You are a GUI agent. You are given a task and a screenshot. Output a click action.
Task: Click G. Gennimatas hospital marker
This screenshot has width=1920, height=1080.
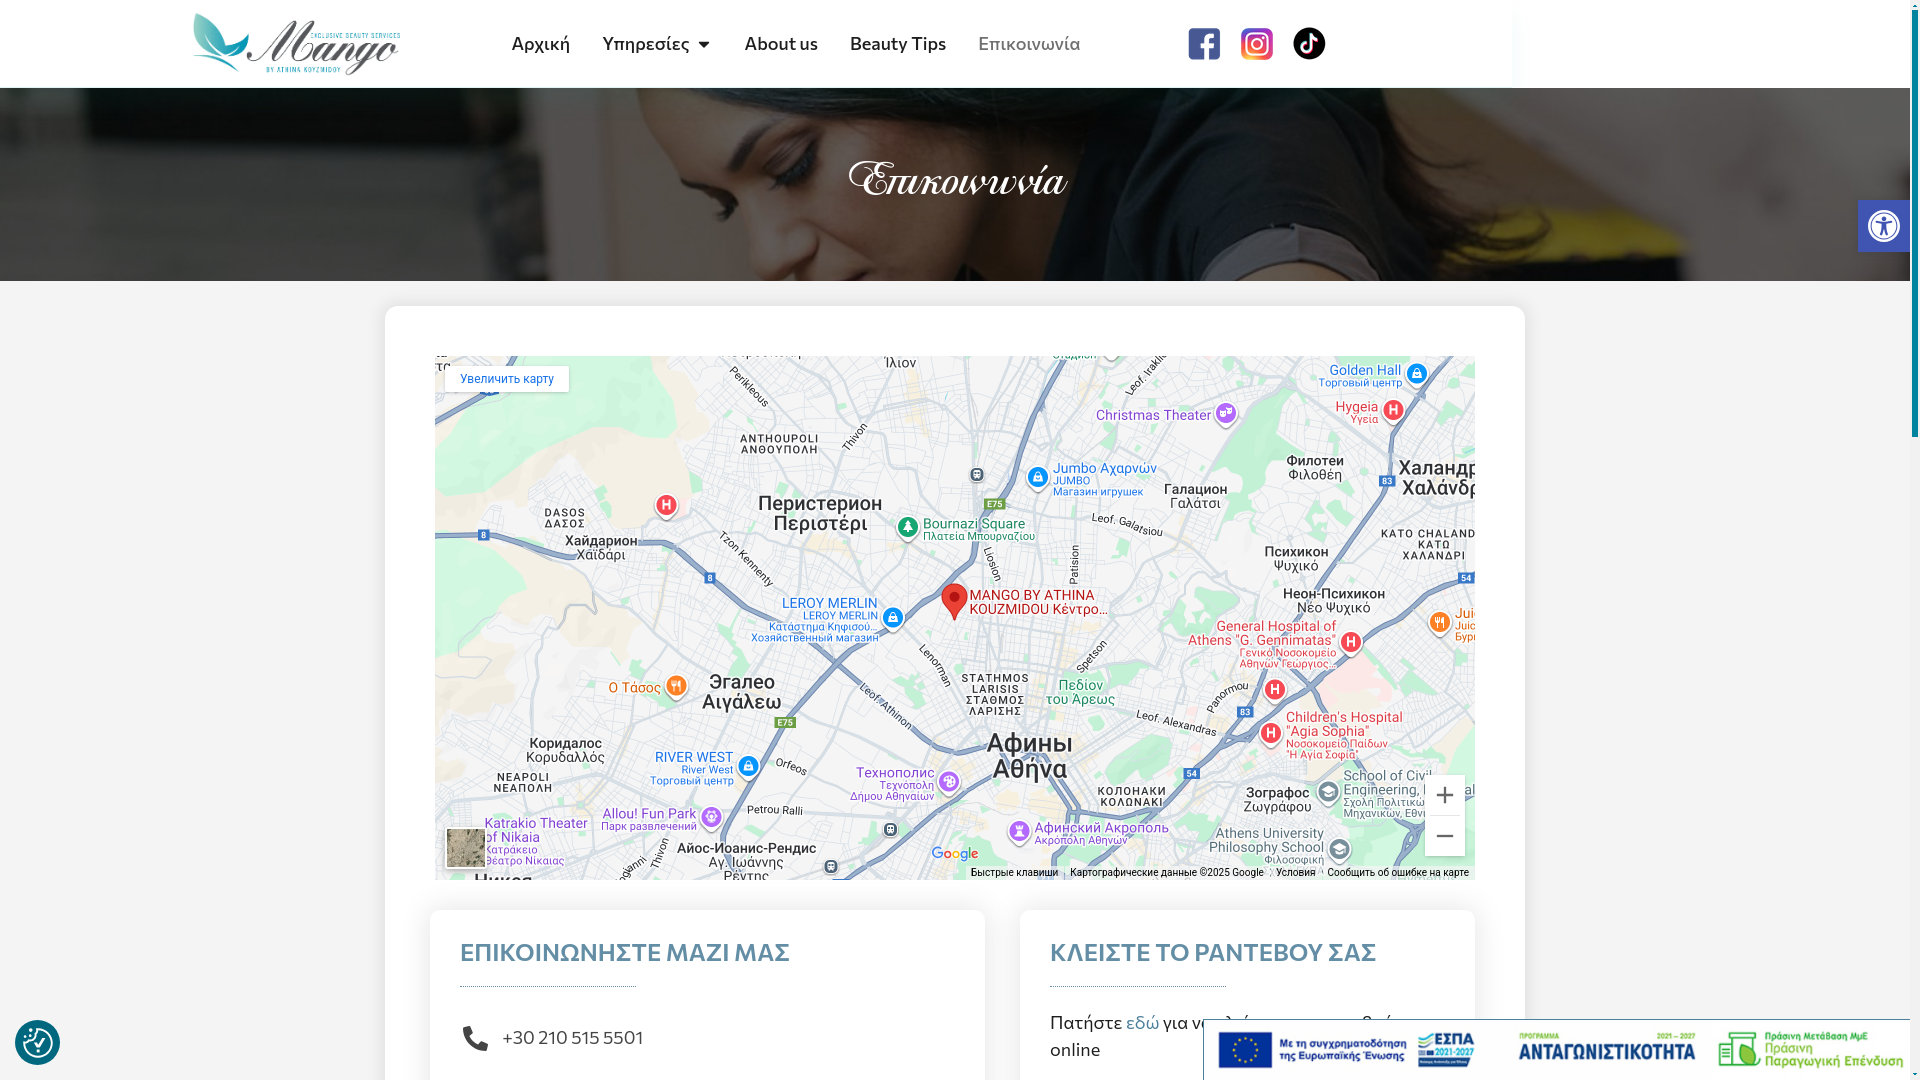pos(1351,642)
